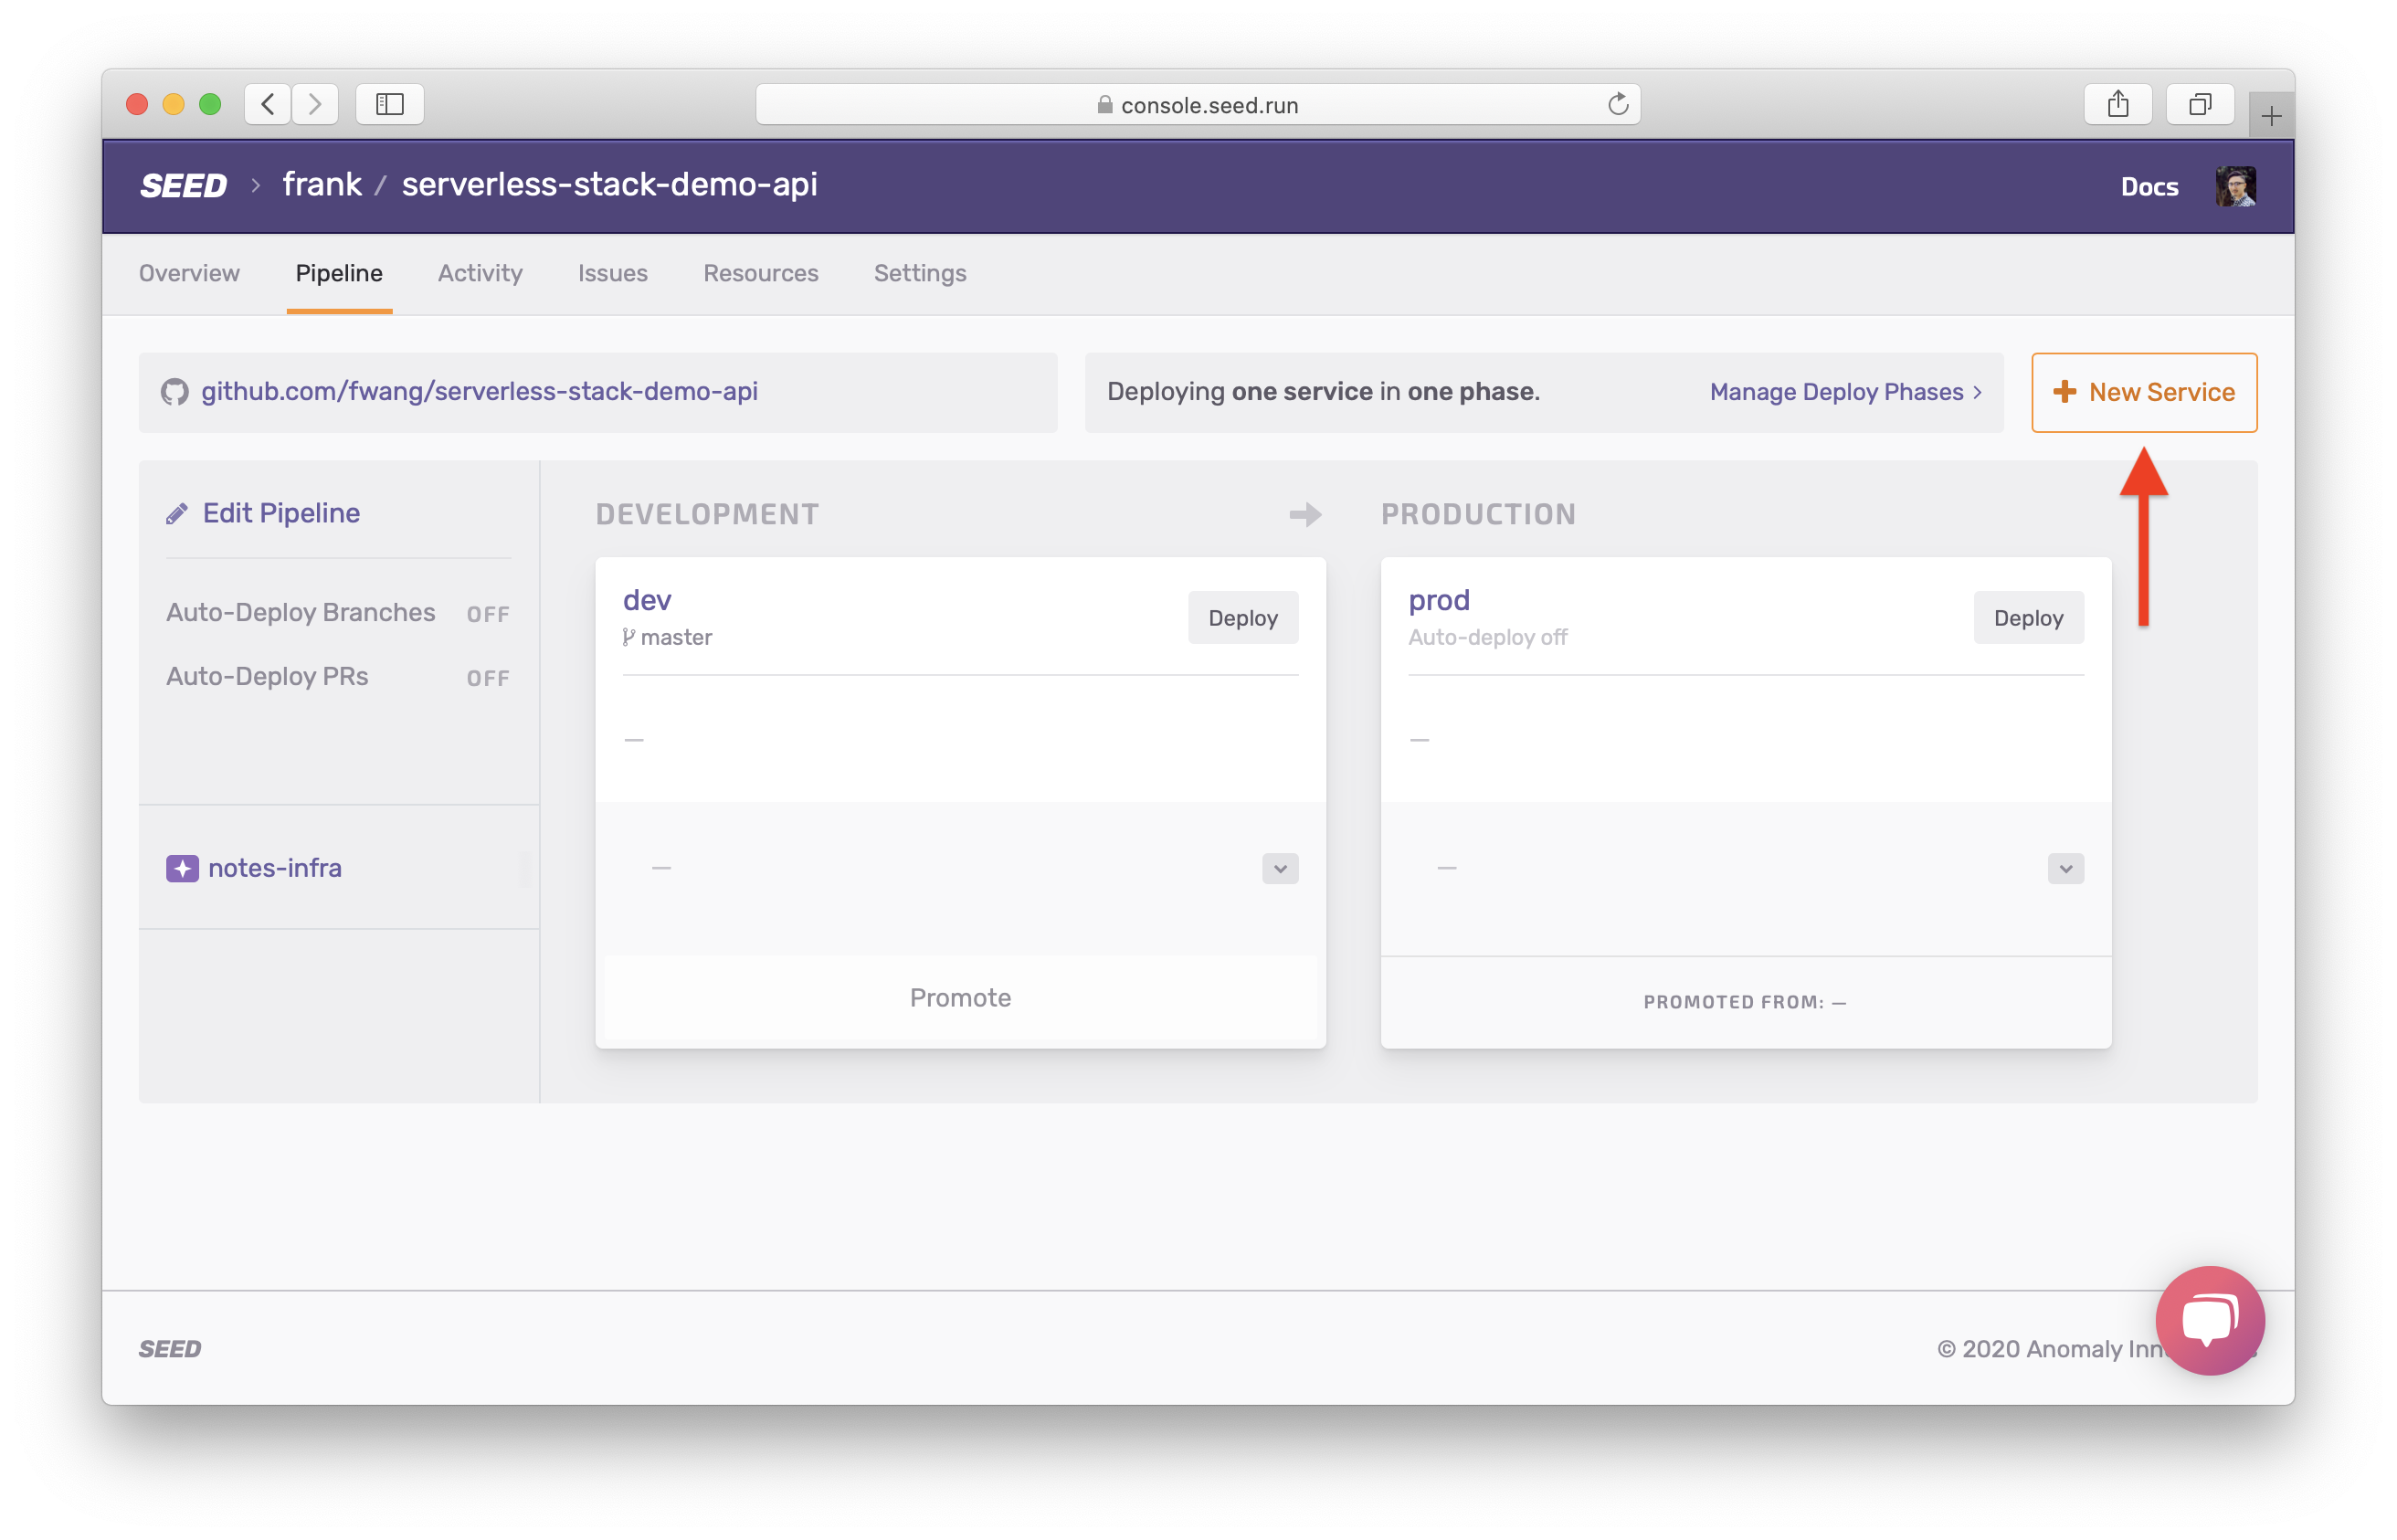
Task: Toggle Auto-Deploy Branches OFF setting
Action: point(488,614)
